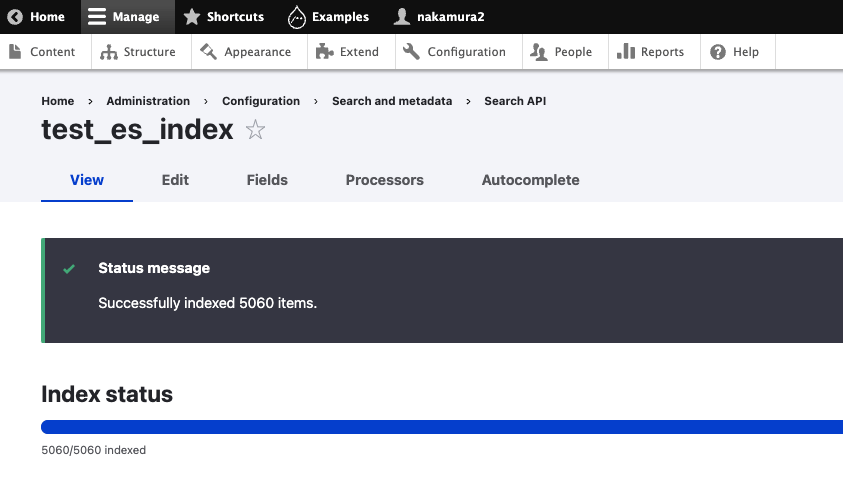Follow Search and metadata breadcrumb
This screenshot has width=843, height=482.
[x=392, y=101]
